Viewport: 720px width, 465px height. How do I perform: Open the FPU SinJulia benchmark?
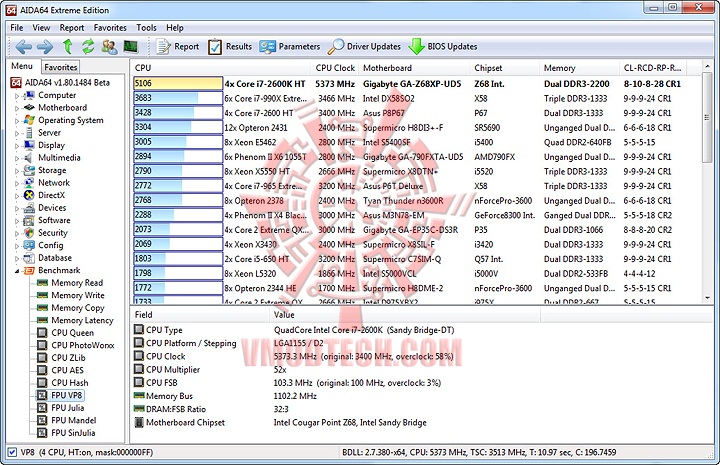click(x=73, y=432)
